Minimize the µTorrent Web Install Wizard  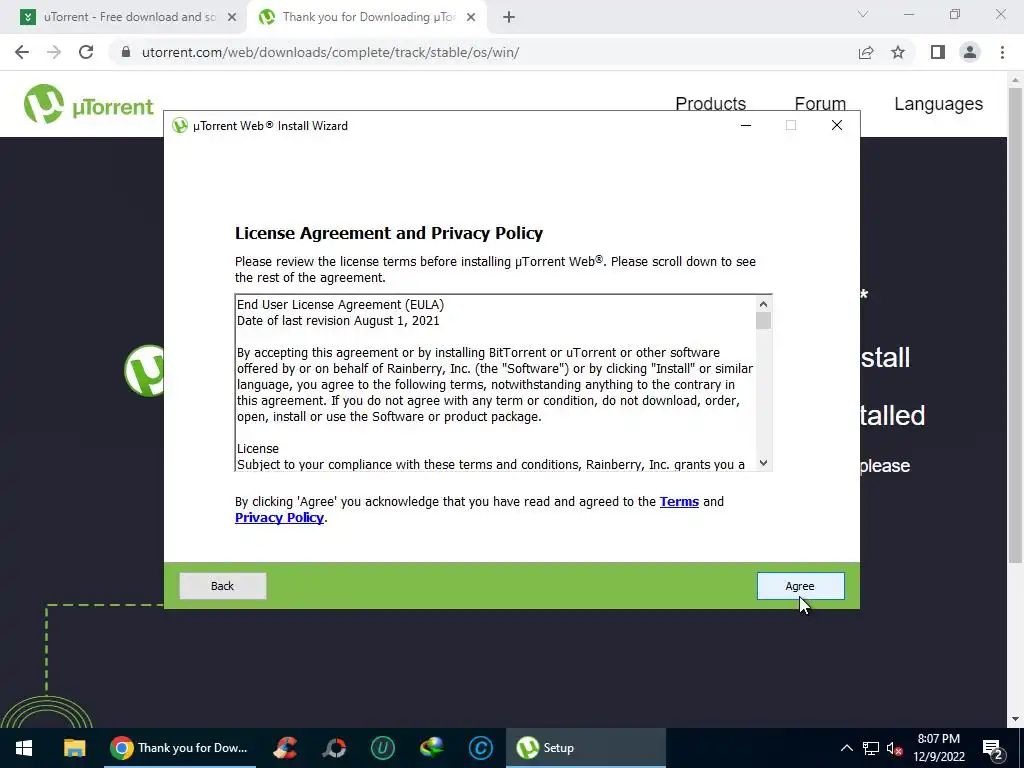[746, 125]
